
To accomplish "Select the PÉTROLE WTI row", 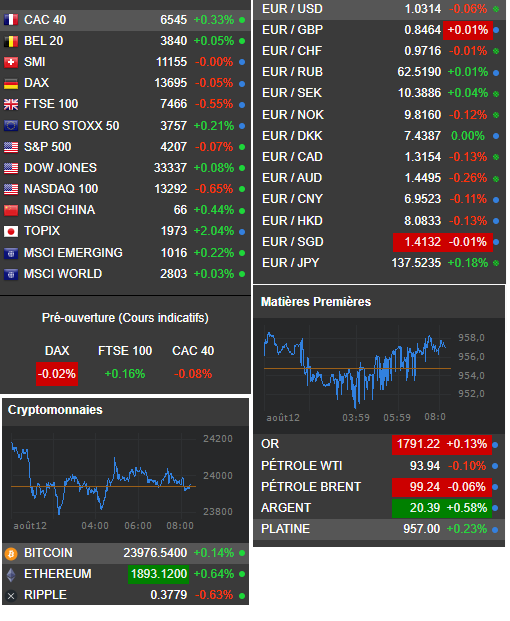I will pos(379,466).
